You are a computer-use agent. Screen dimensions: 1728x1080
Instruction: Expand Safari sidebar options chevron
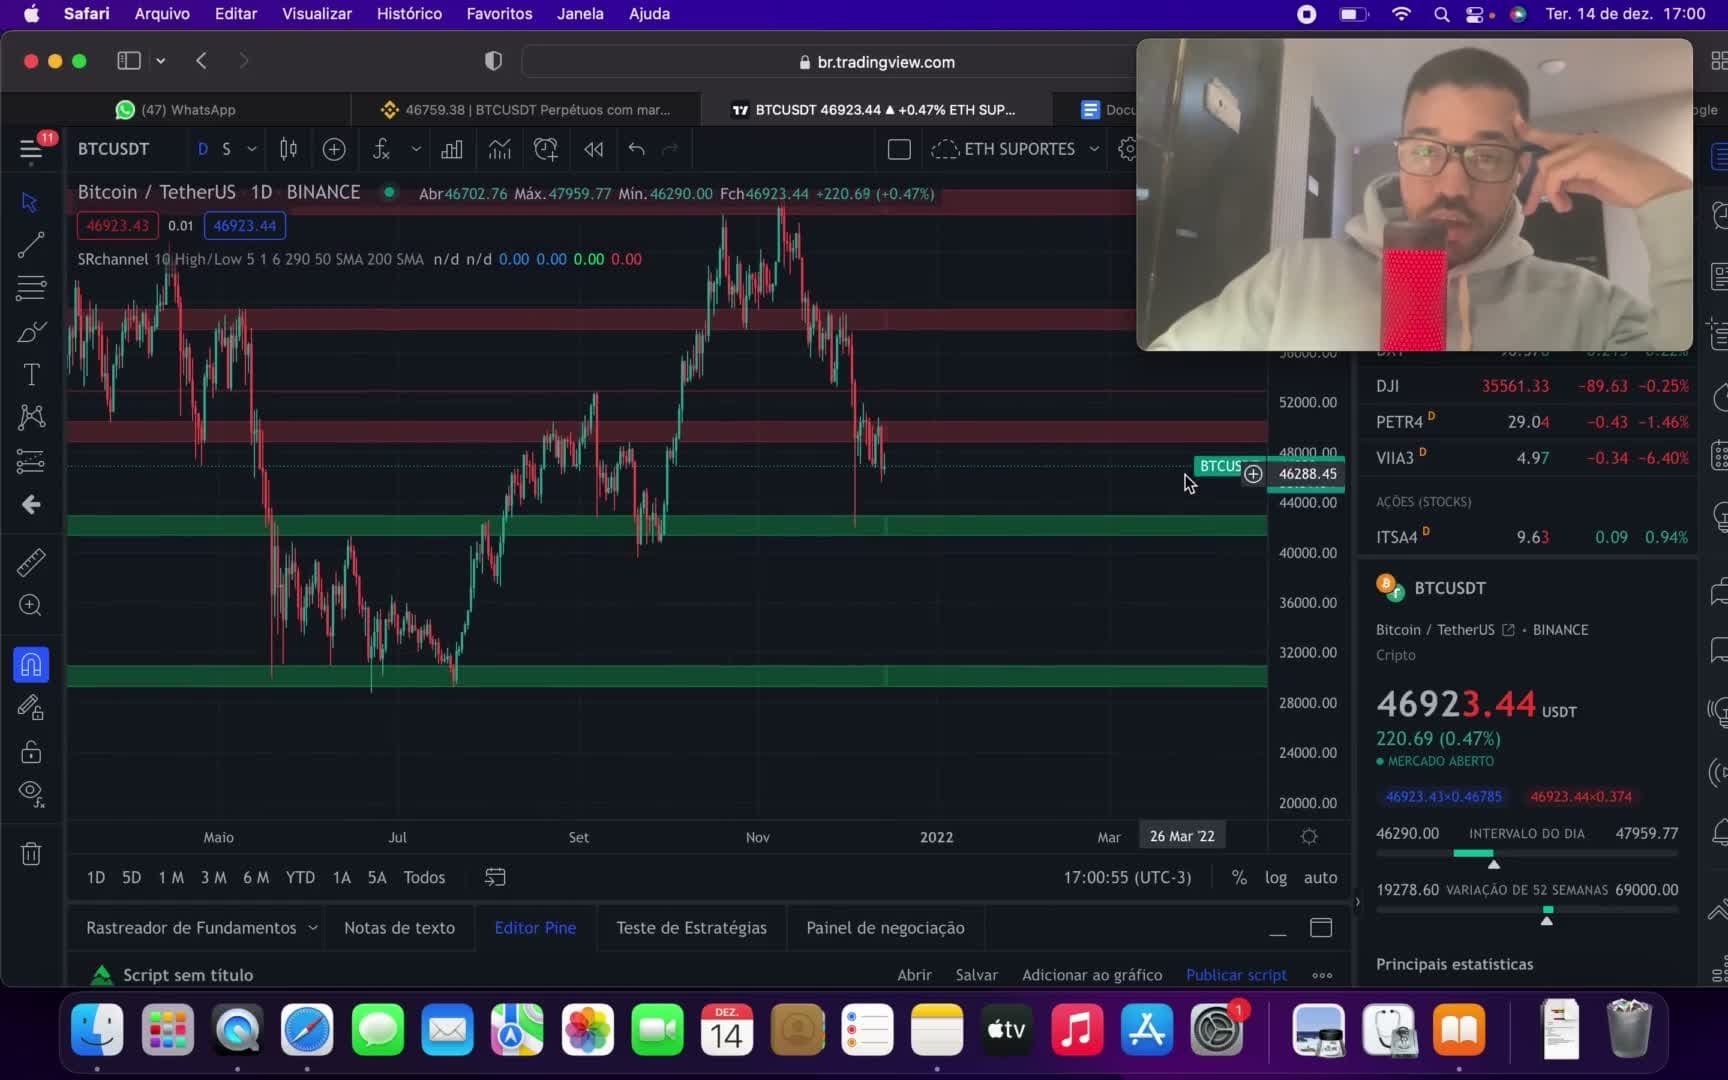[161, 61]
